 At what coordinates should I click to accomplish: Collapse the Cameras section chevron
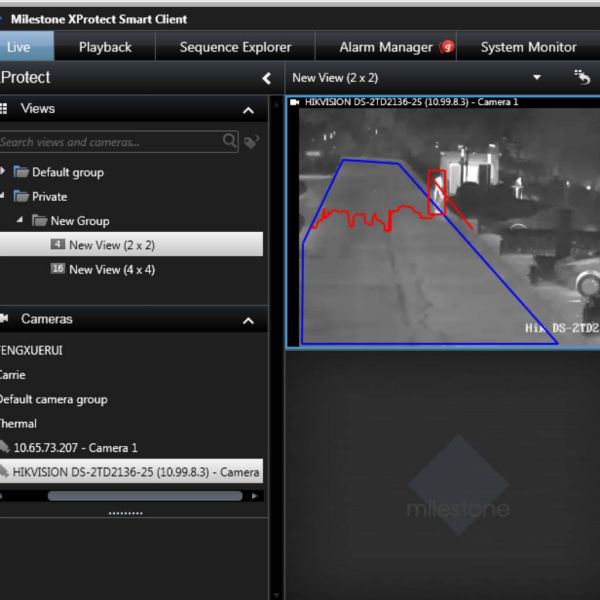click(248, 320)
